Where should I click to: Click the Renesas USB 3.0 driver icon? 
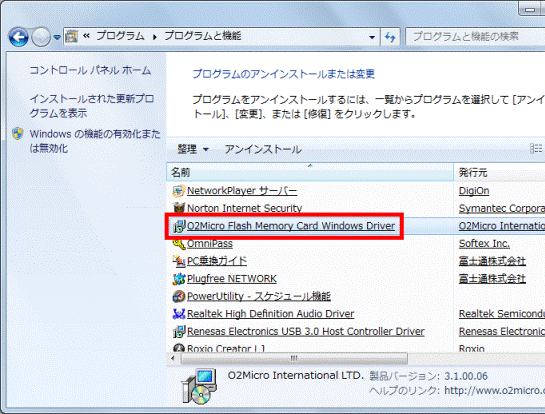tap(179, 332)
